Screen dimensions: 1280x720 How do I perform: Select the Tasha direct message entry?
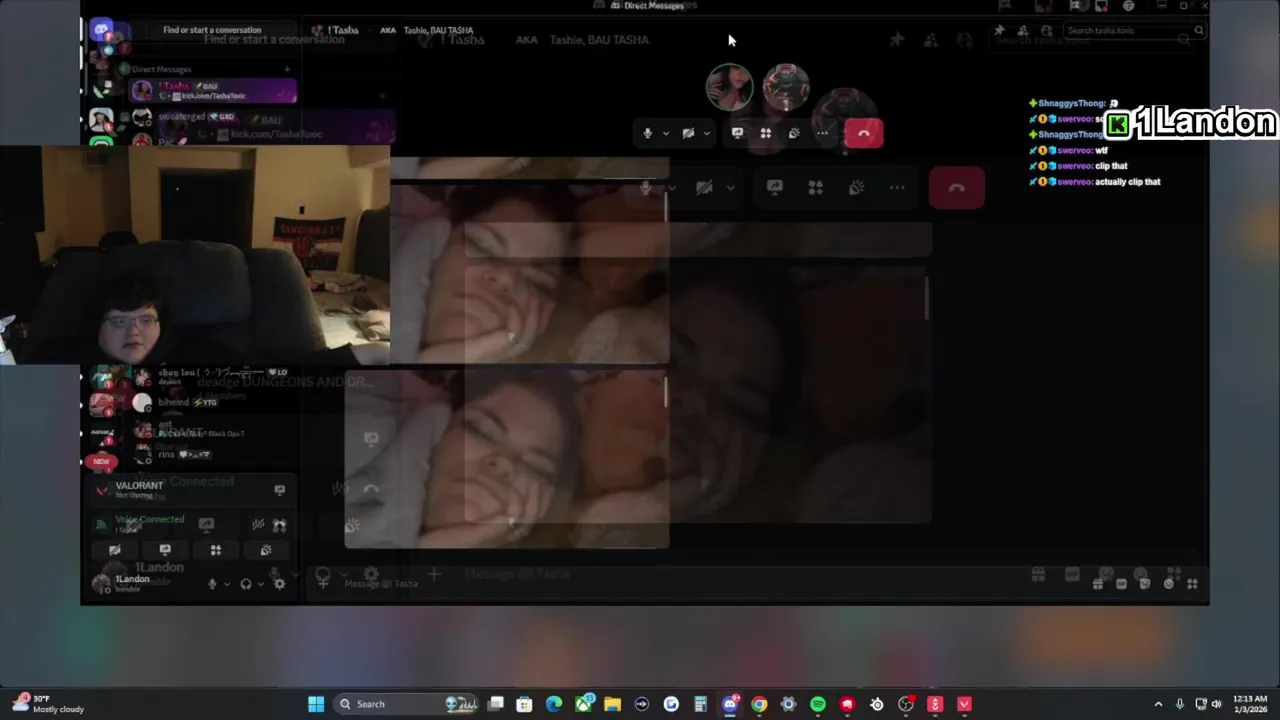(213, 91)
